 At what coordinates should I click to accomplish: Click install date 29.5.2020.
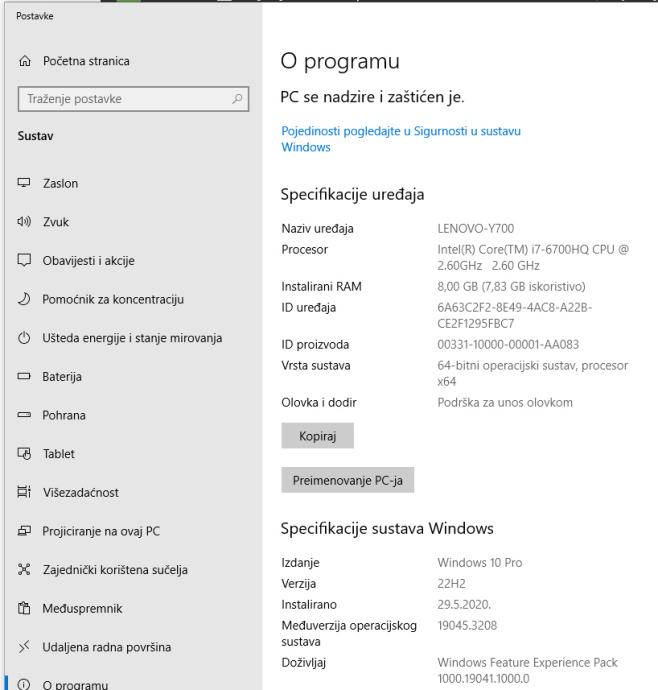pyautogui.click(x=464, y=605)
